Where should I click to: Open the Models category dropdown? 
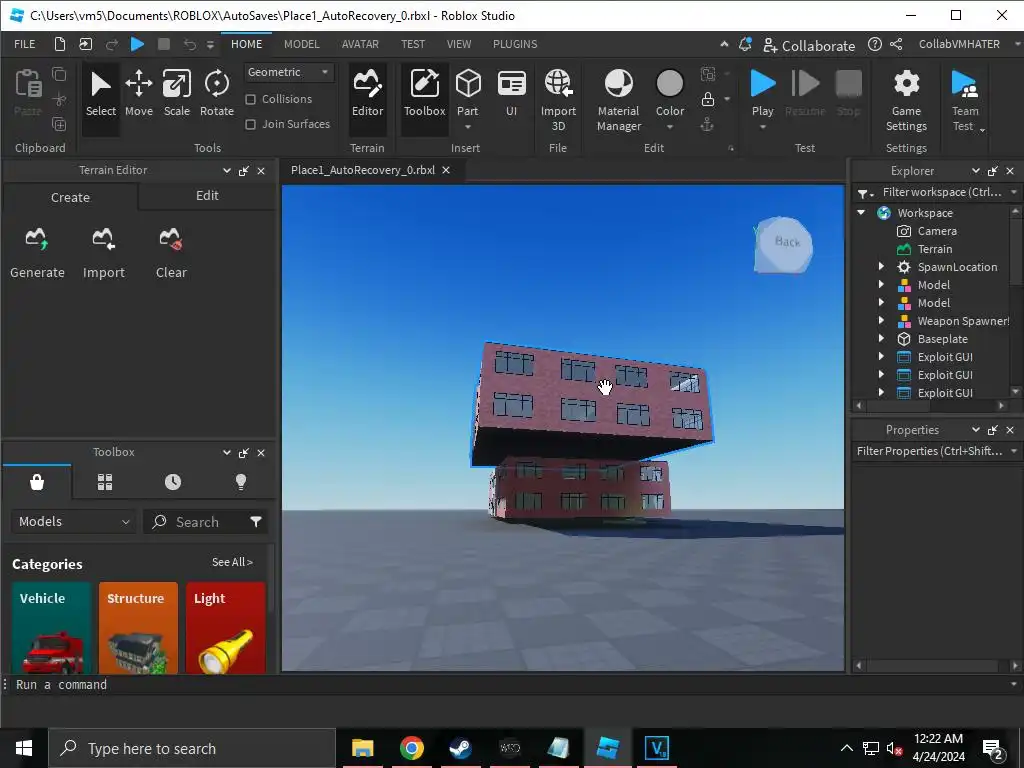[73, 521]
